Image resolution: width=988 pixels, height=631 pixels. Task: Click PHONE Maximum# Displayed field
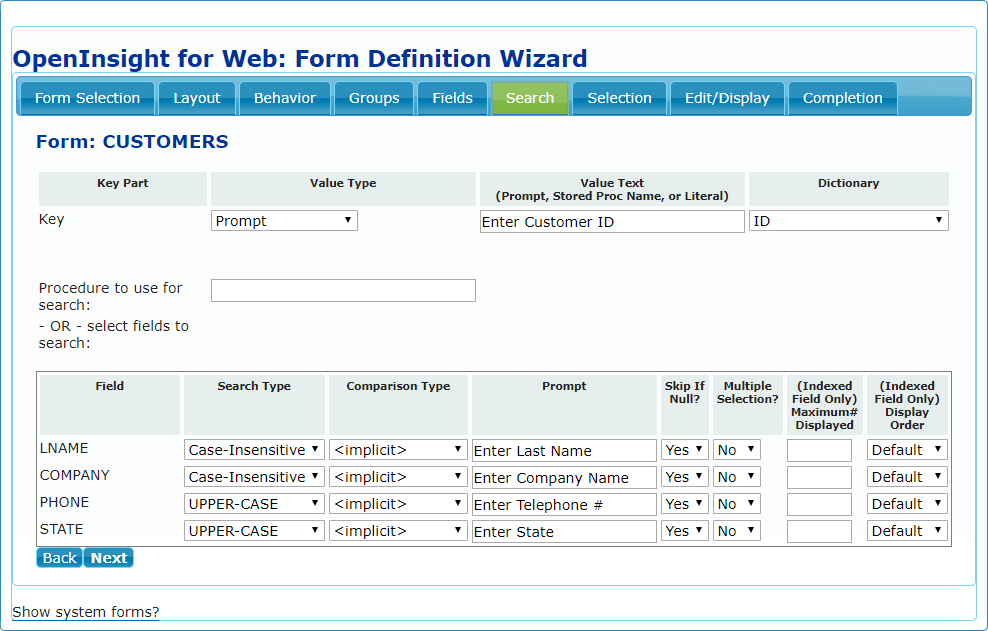click(x=819, y=505)
